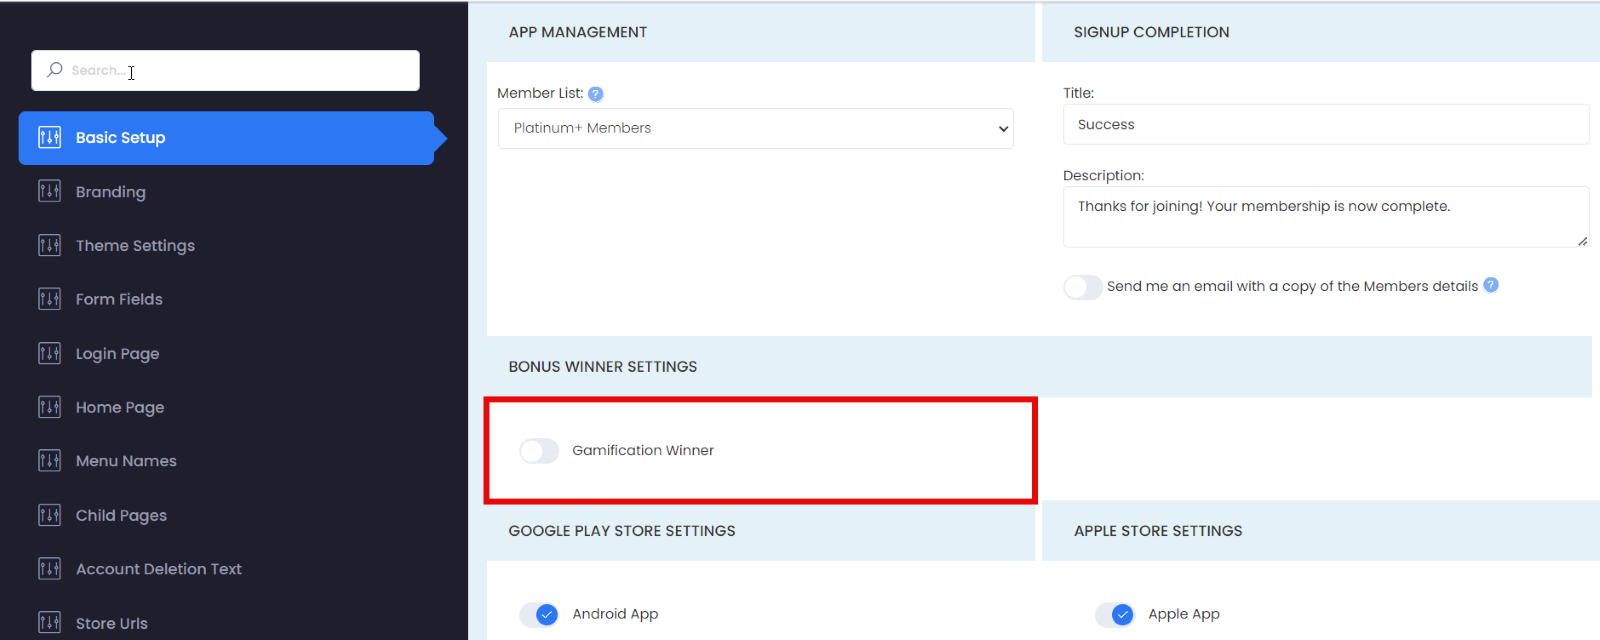Viewport: 1600px width, 640px height.
Task: Select Form Fields menu item
Action: (x=119, y=299)
